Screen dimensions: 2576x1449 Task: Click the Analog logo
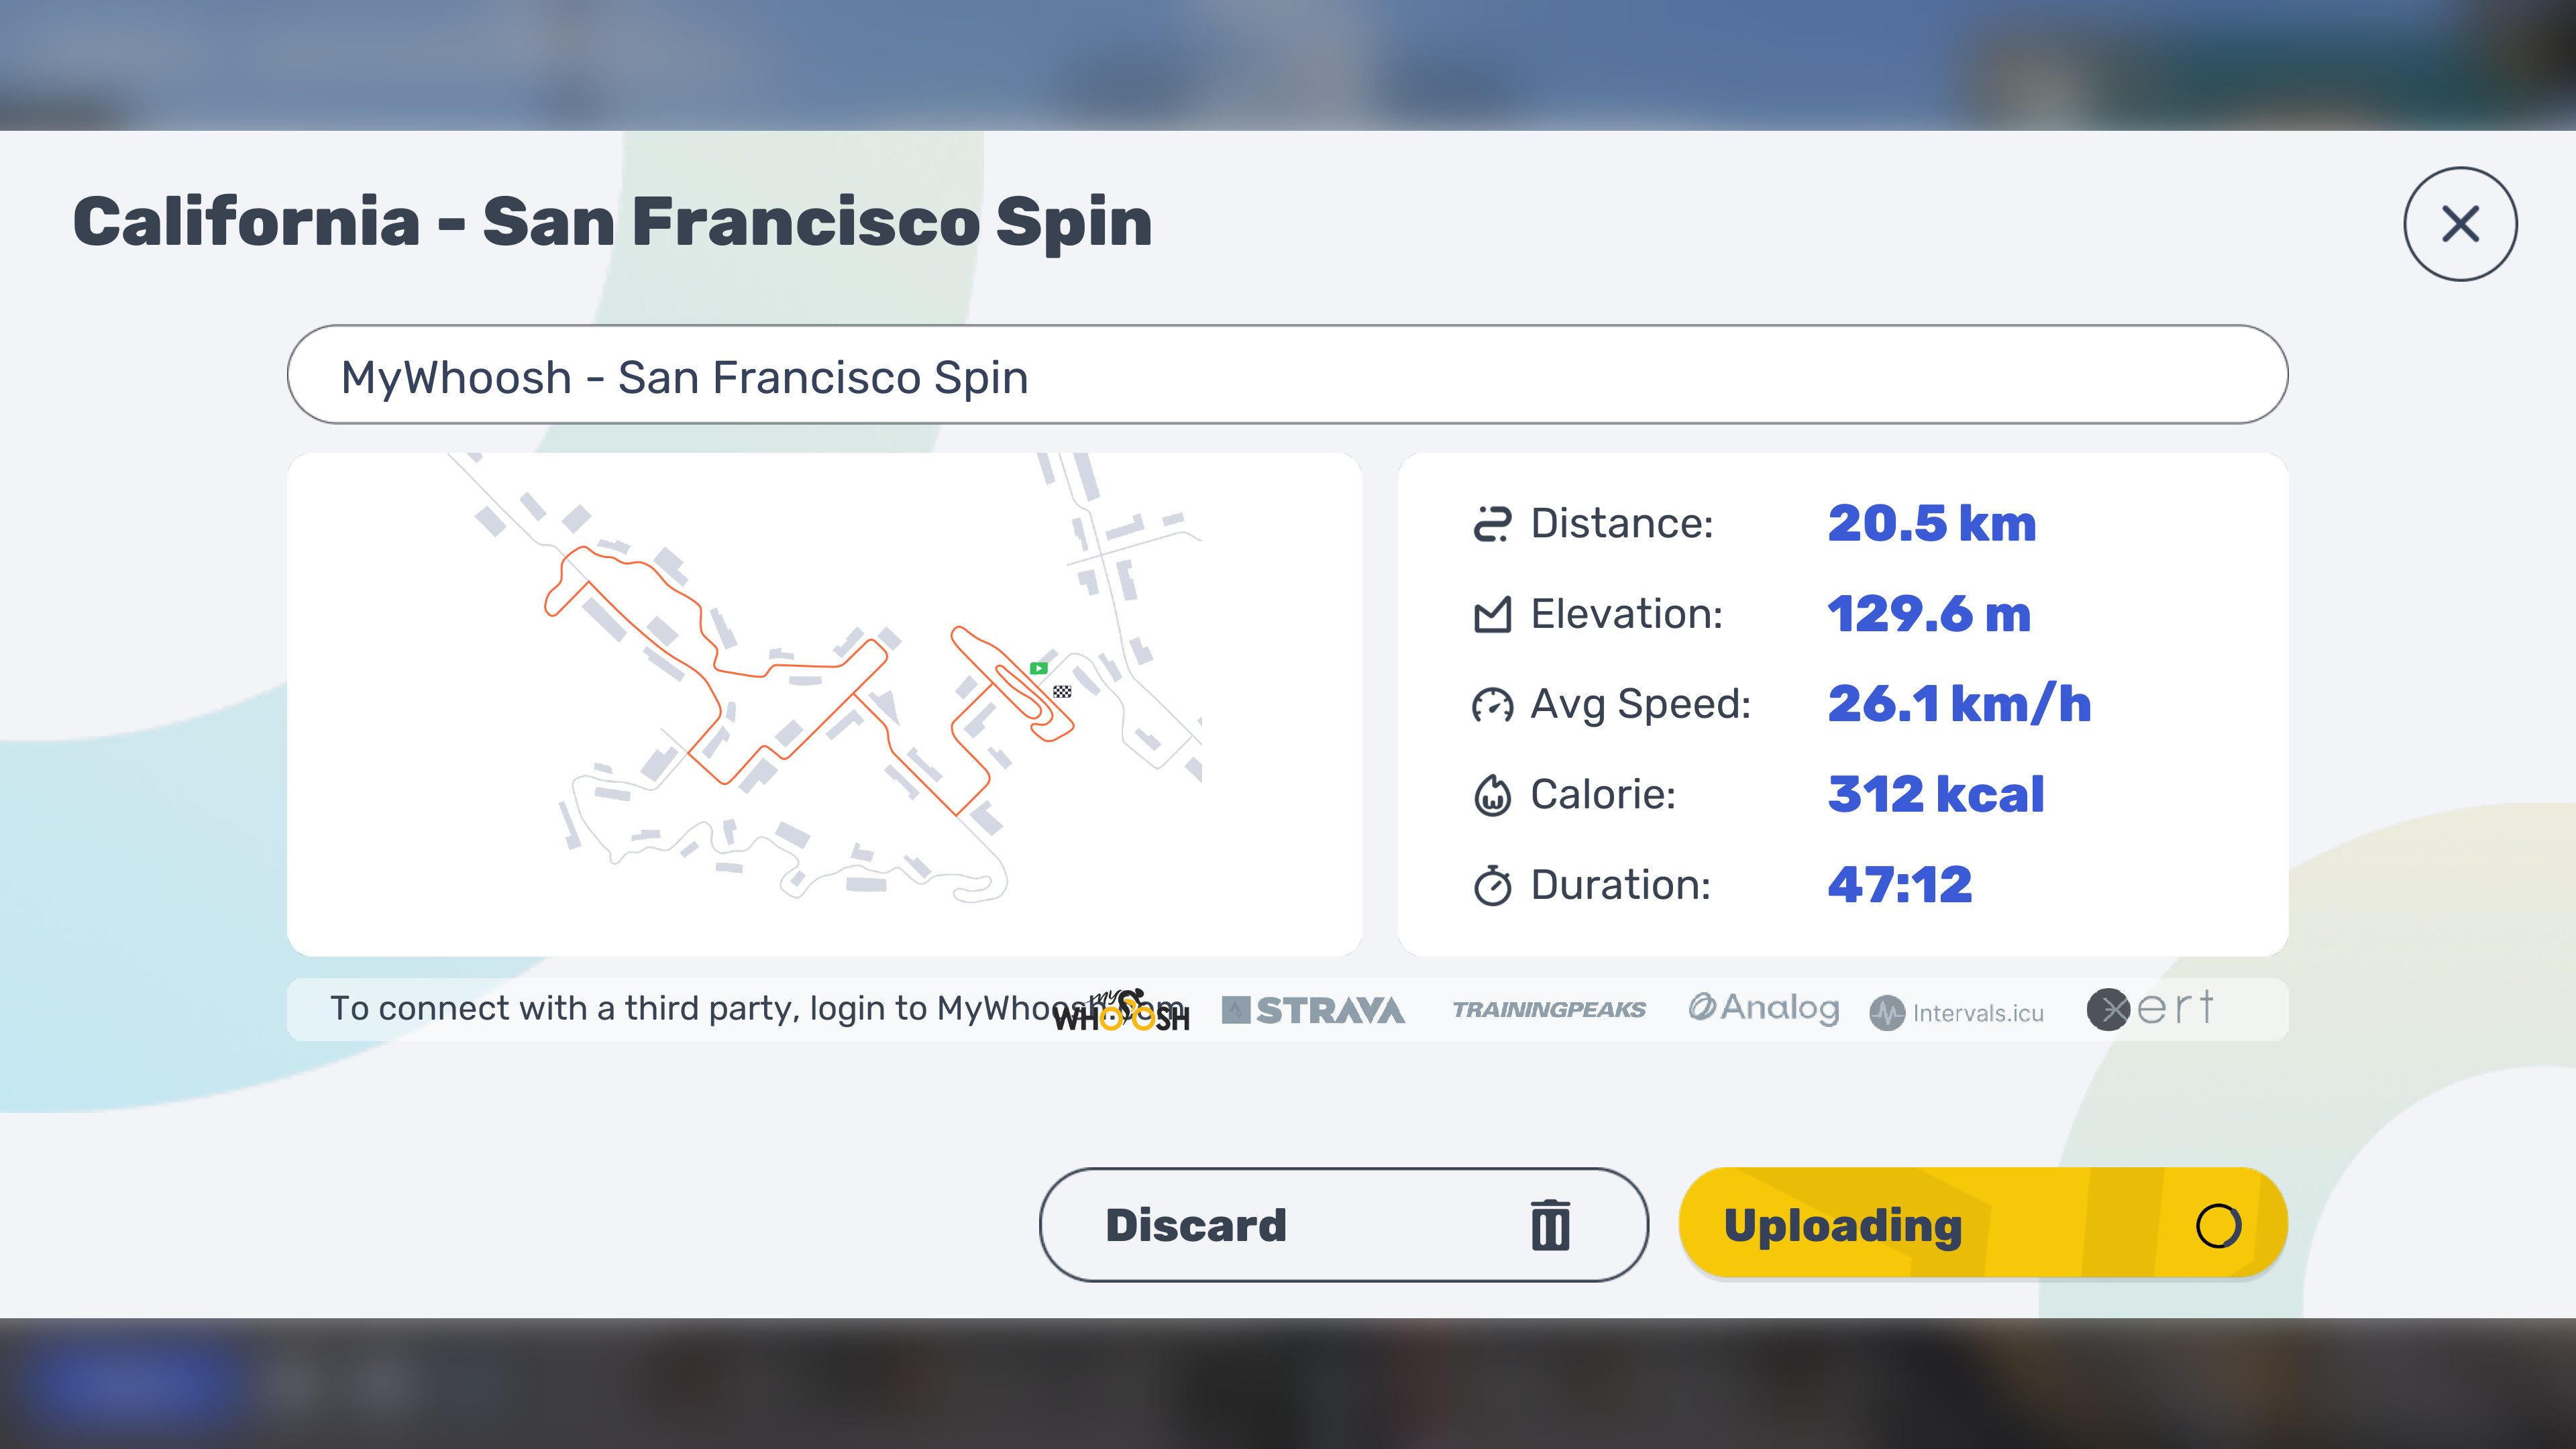coord(1763,1008)
